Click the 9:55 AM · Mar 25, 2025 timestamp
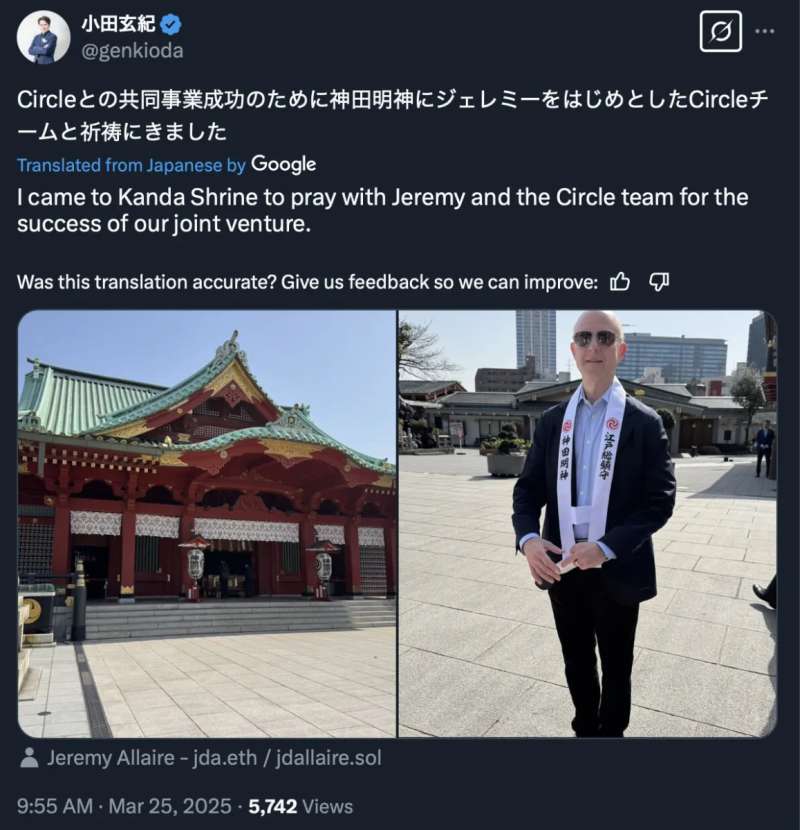 click(124, 807)
